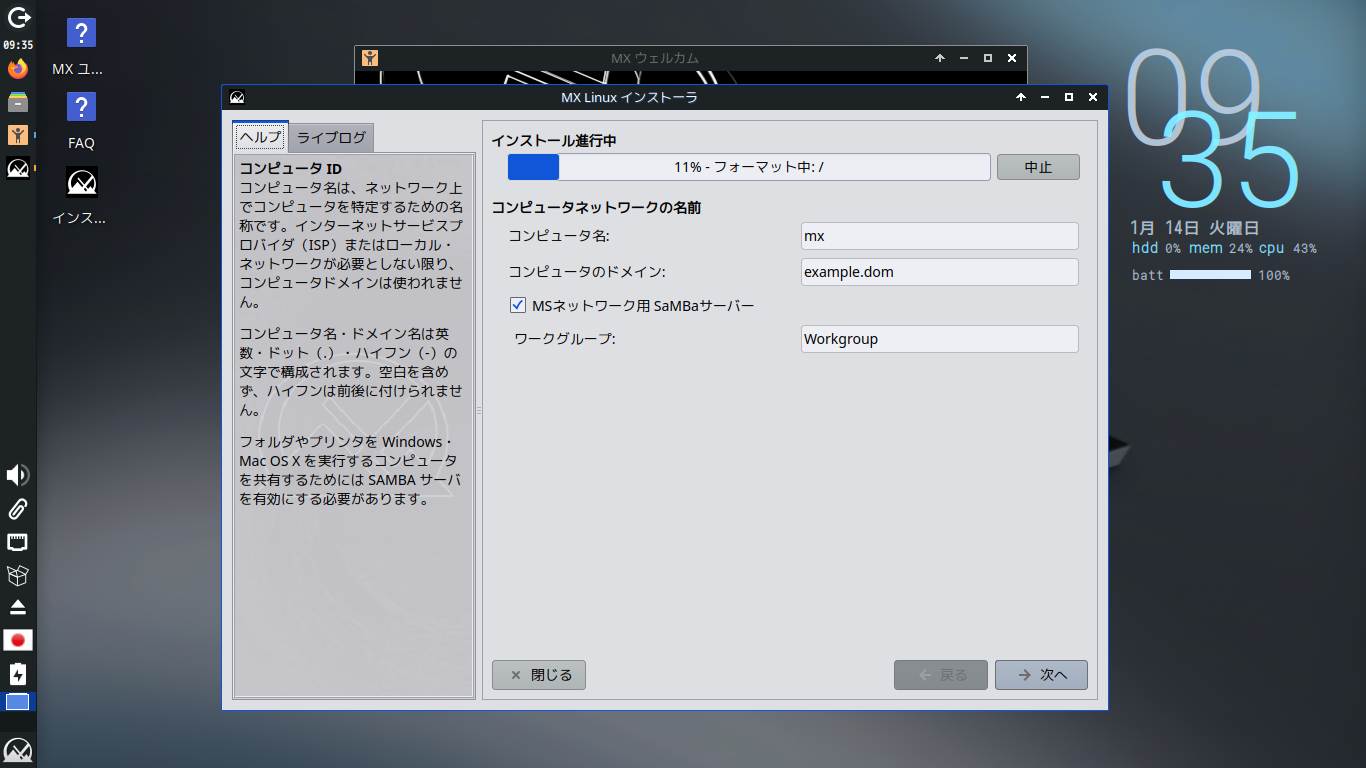
Task: Click the package updater box icon
Action: [17, 575]
